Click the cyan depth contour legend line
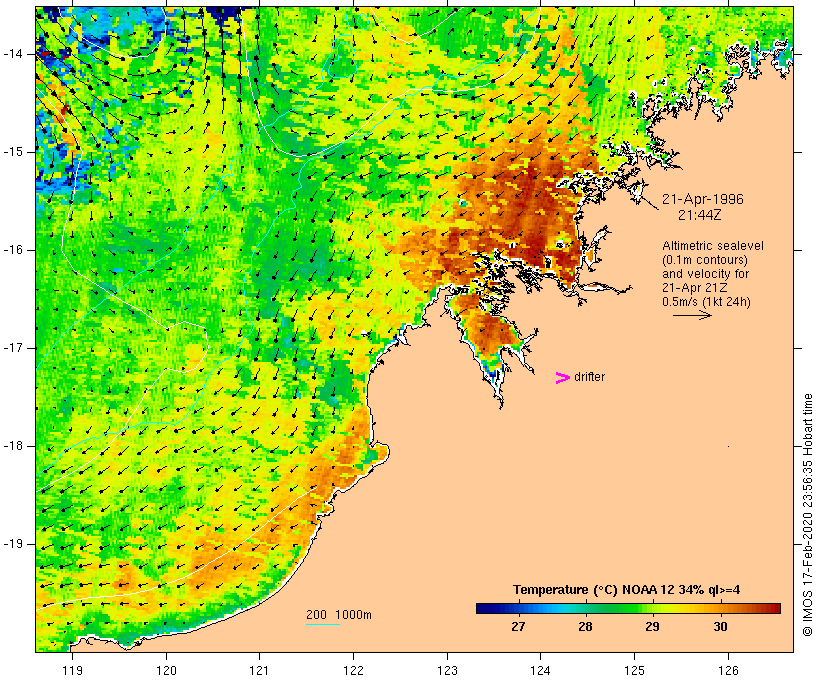 (x=323, y=624)
